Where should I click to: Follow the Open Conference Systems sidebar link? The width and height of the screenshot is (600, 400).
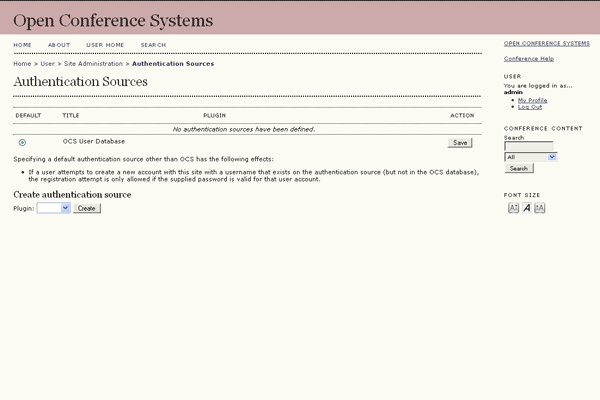click(546, 44)
